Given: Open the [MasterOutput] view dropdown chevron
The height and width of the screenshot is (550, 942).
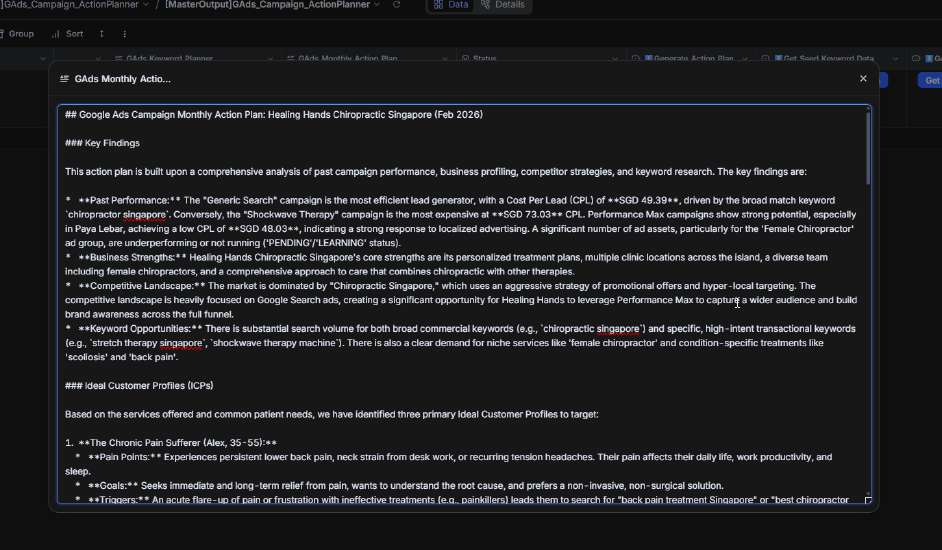Looking at the screenshot, I should (x=377, y=5).
